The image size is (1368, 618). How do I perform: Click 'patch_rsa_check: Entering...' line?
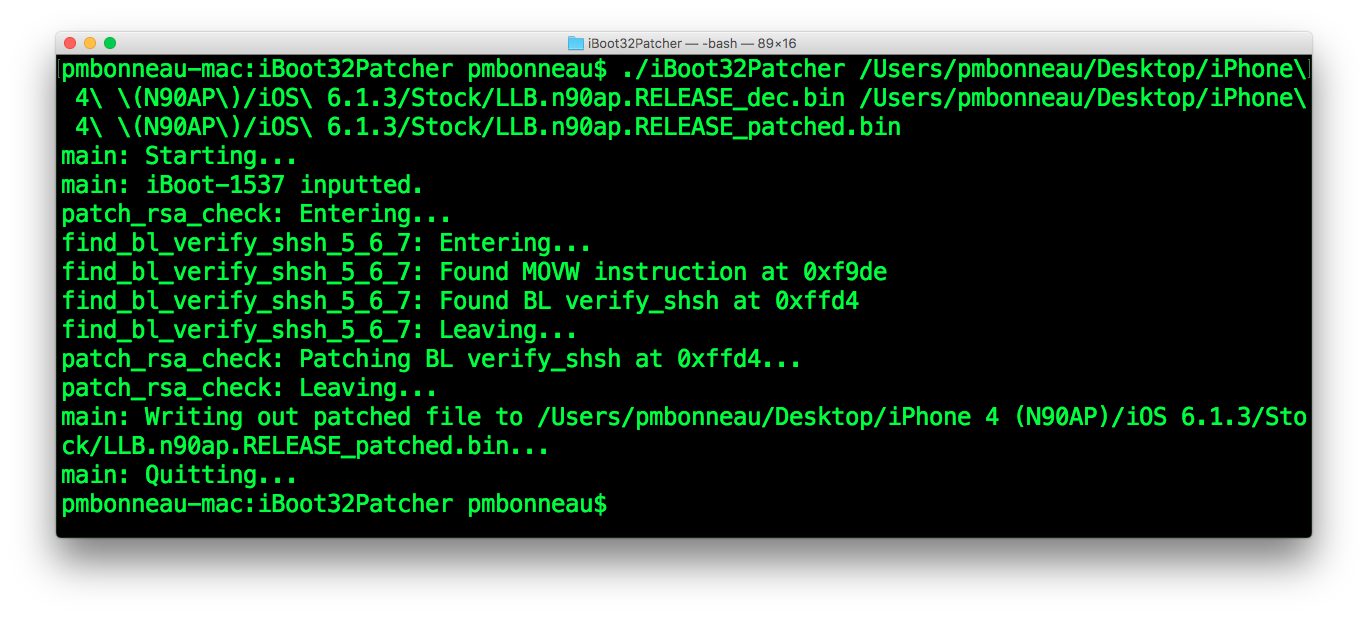256,214
